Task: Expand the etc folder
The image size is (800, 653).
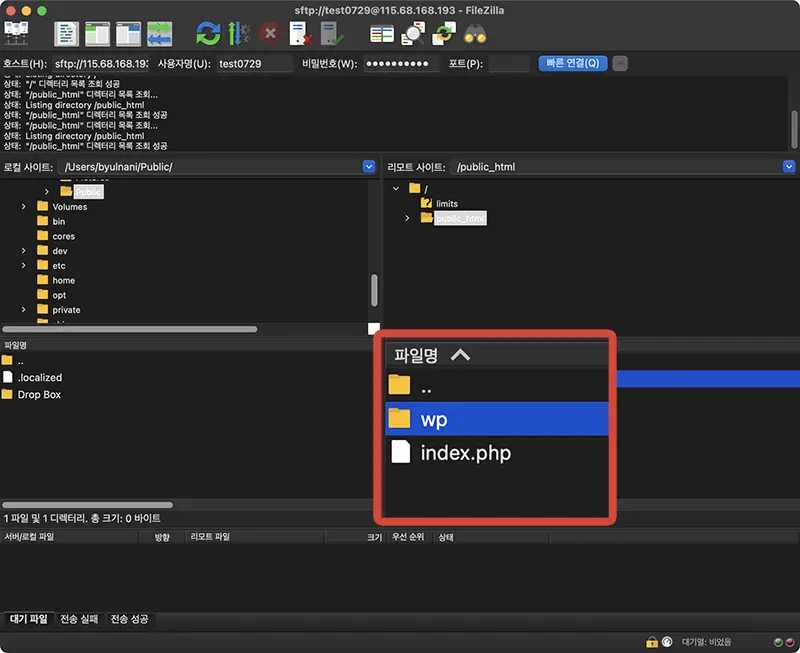Action: click(23, 265)
